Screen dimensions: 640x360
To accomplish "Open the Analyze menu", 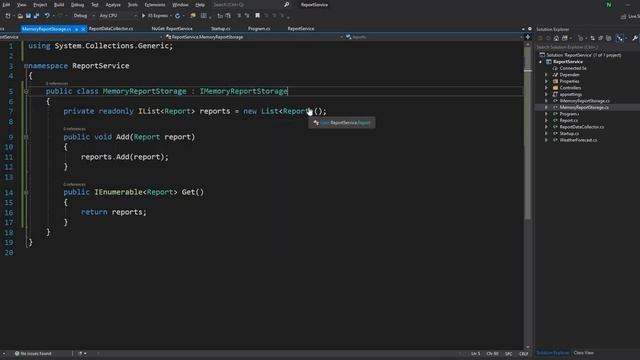I will click(113, 4).
